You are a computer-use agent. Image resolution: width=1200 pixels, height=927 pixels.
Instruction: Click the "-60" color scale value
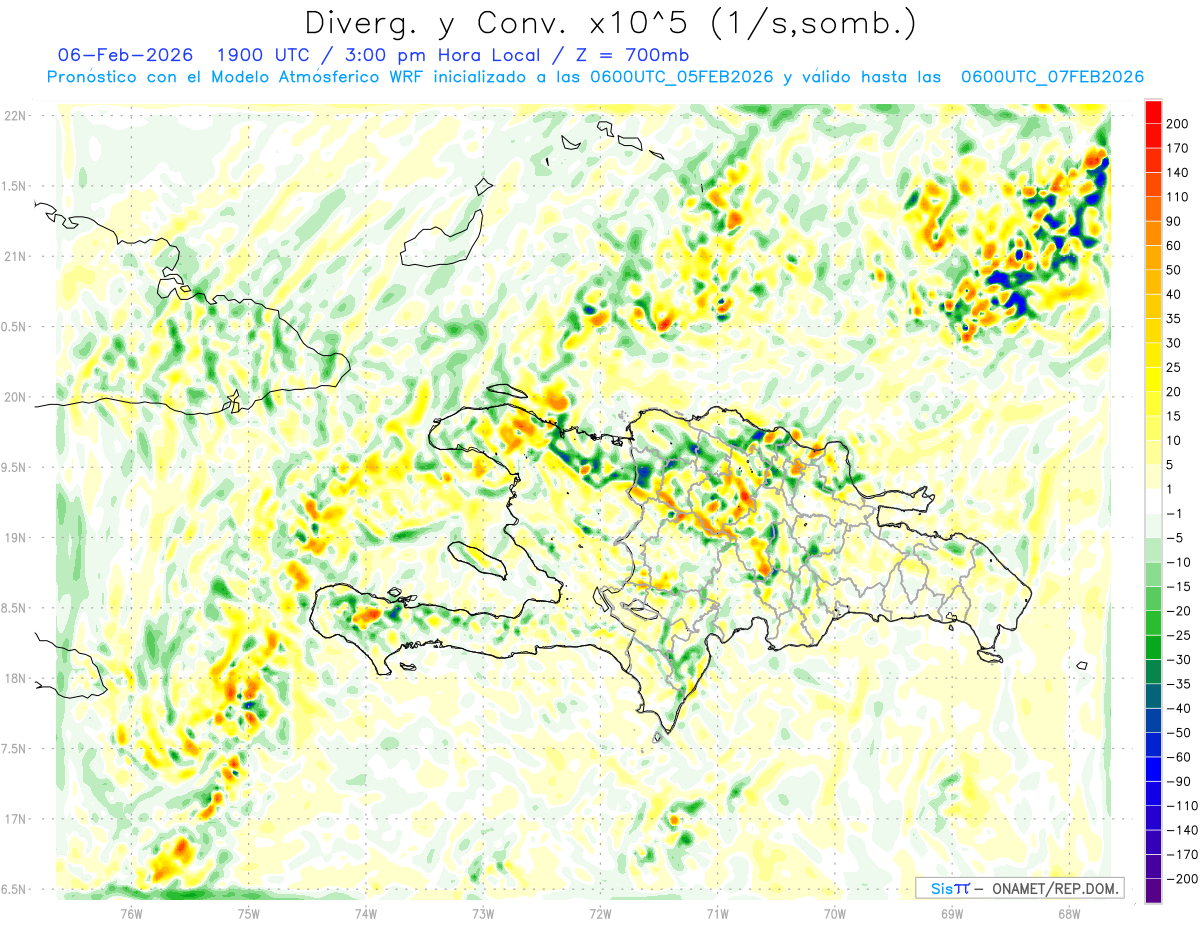pyautogui.click(x=1178, y=757)
